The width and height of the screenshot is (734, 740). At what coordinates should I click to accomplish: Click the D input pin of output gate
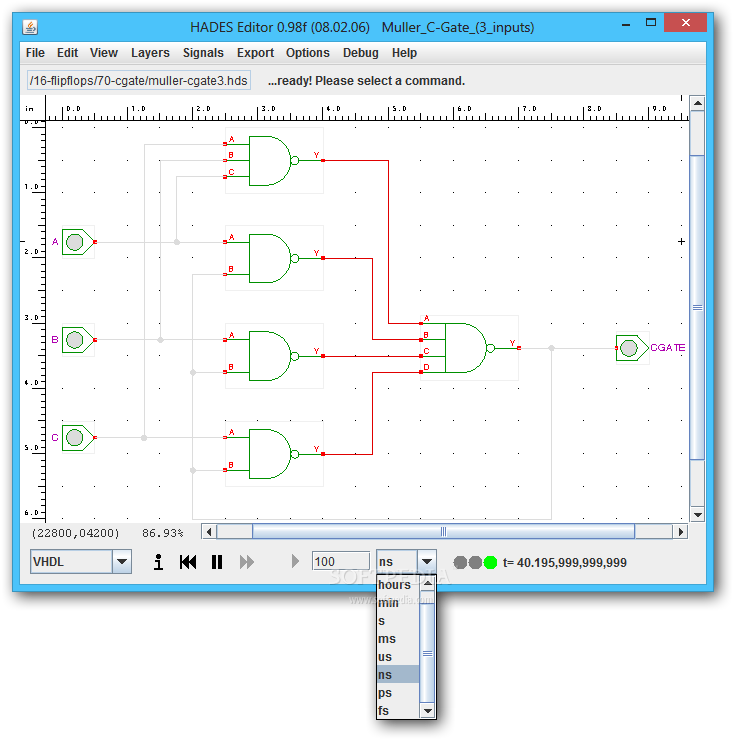coord(421,372)
